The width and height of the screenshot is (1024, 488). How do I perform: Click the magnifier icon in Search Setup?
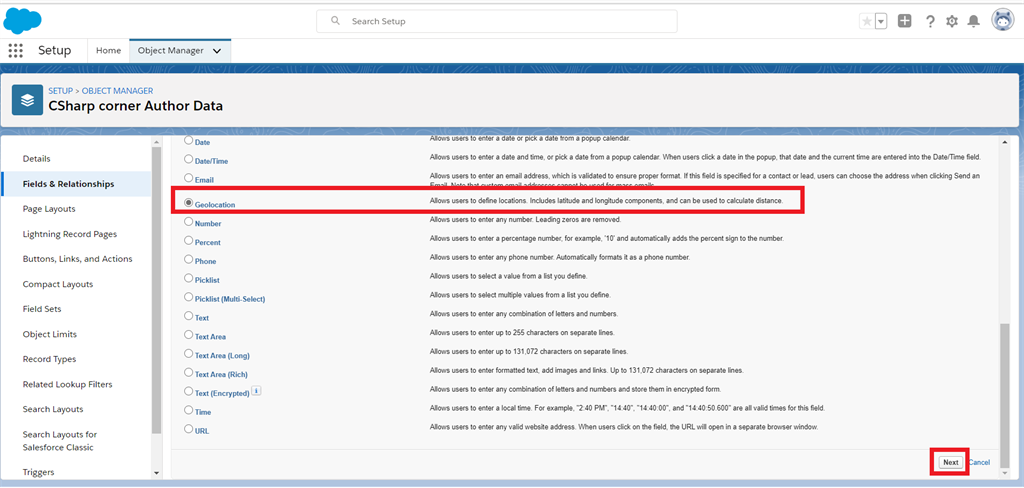tap(335, 21)
